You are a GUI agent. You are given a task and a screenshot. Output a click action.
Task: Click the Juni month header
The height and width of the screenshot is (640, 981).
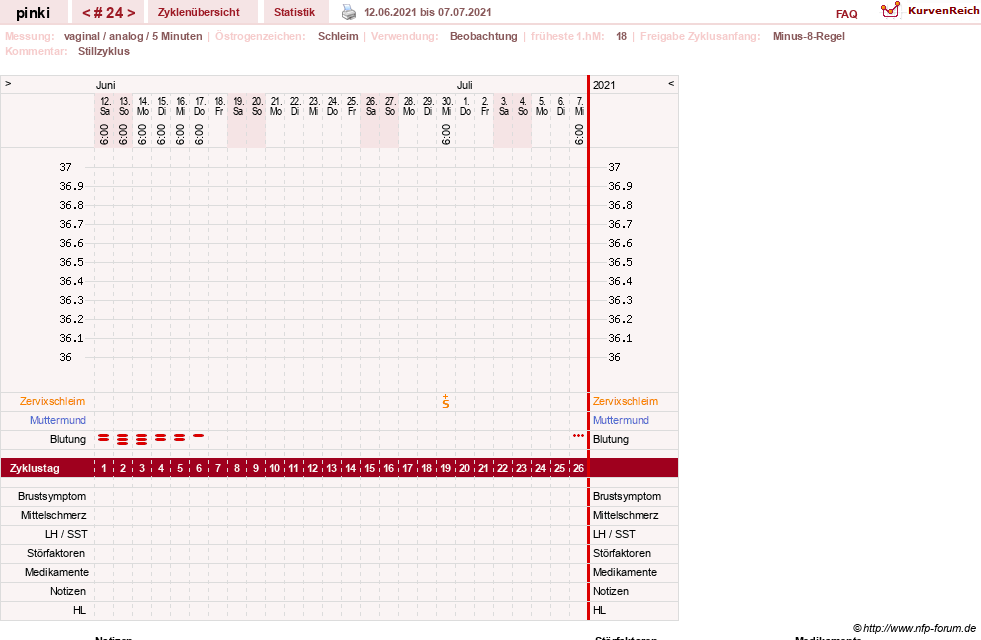pos(105,85)
